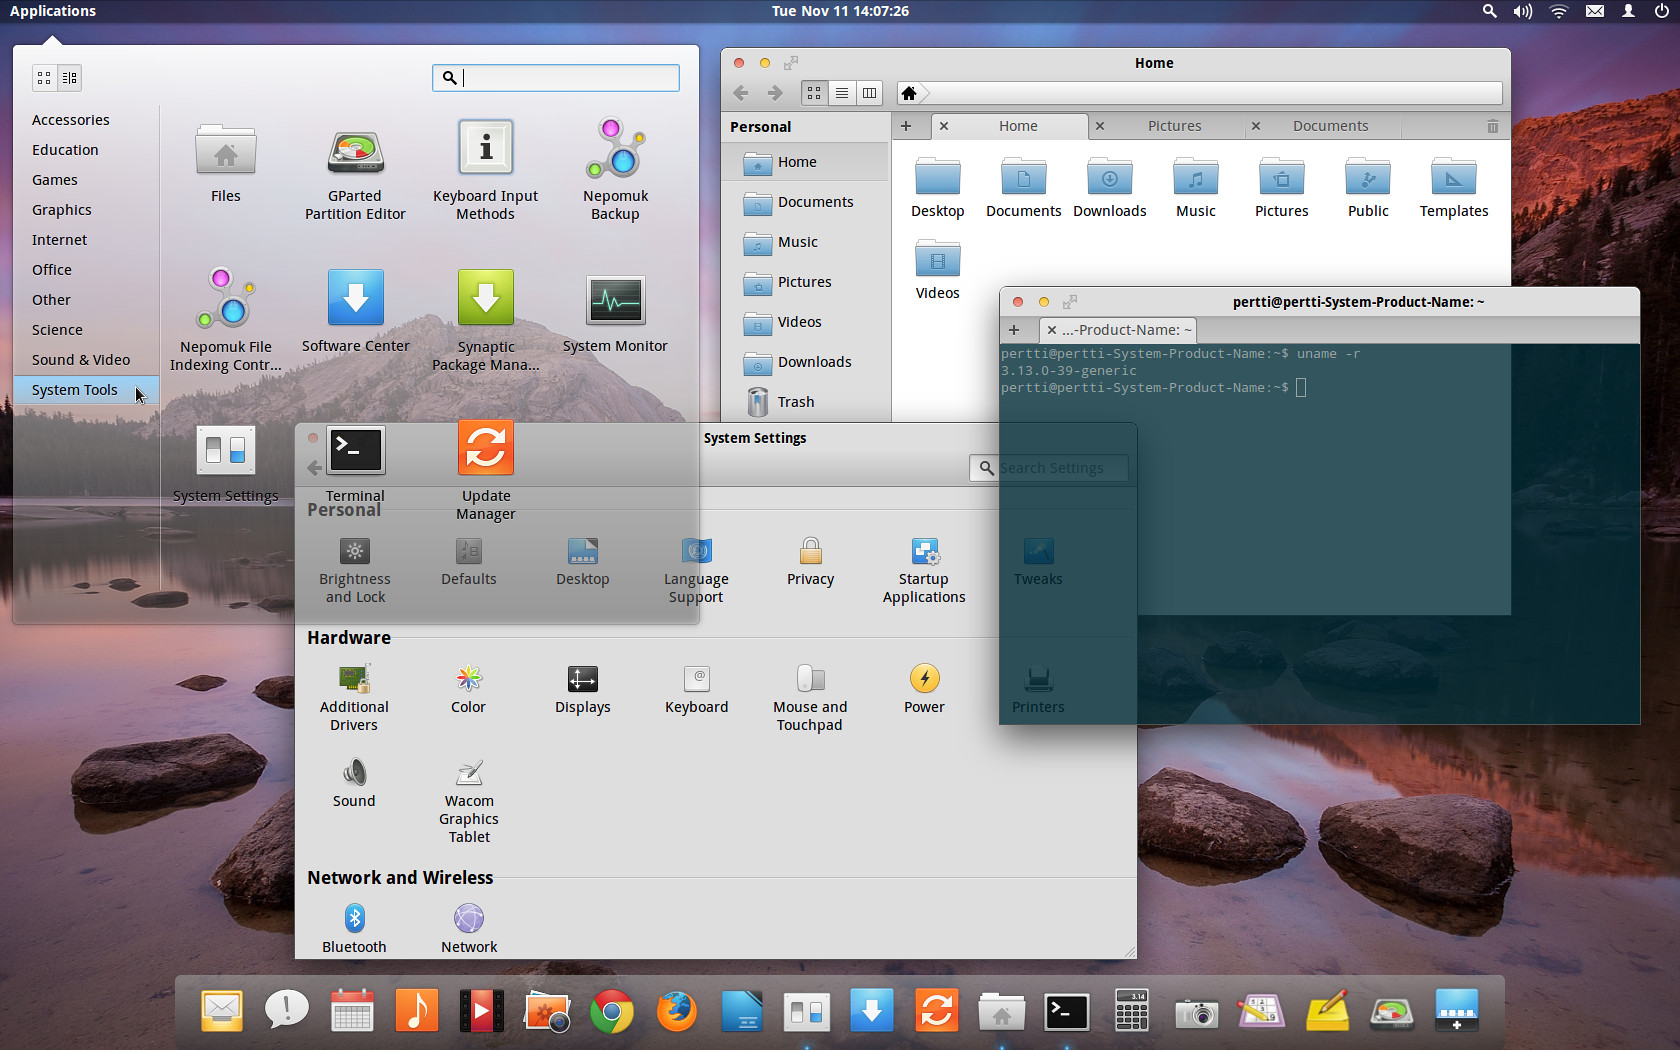
Task: Click the Firefox icon in the dock
Action: click(x=677, y=1011)
